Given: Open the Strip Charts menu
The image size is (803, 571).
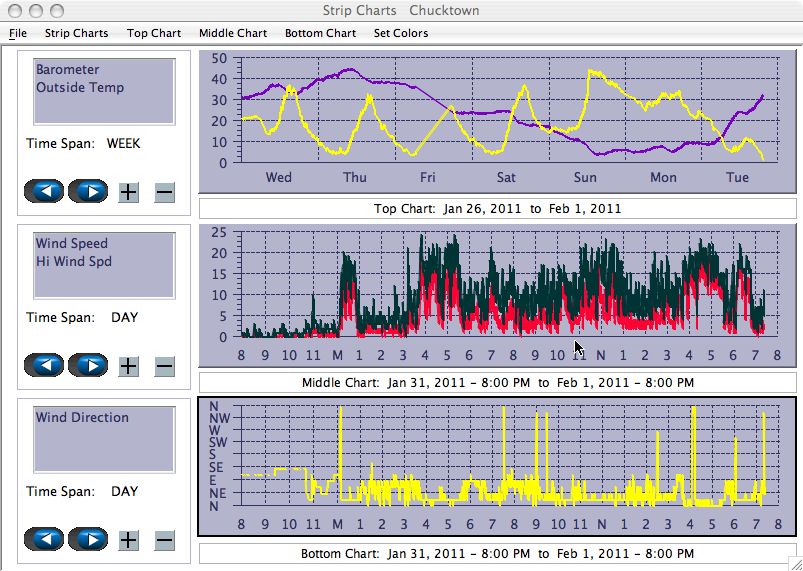Looking at the screenshot, I should coord(76,33).
